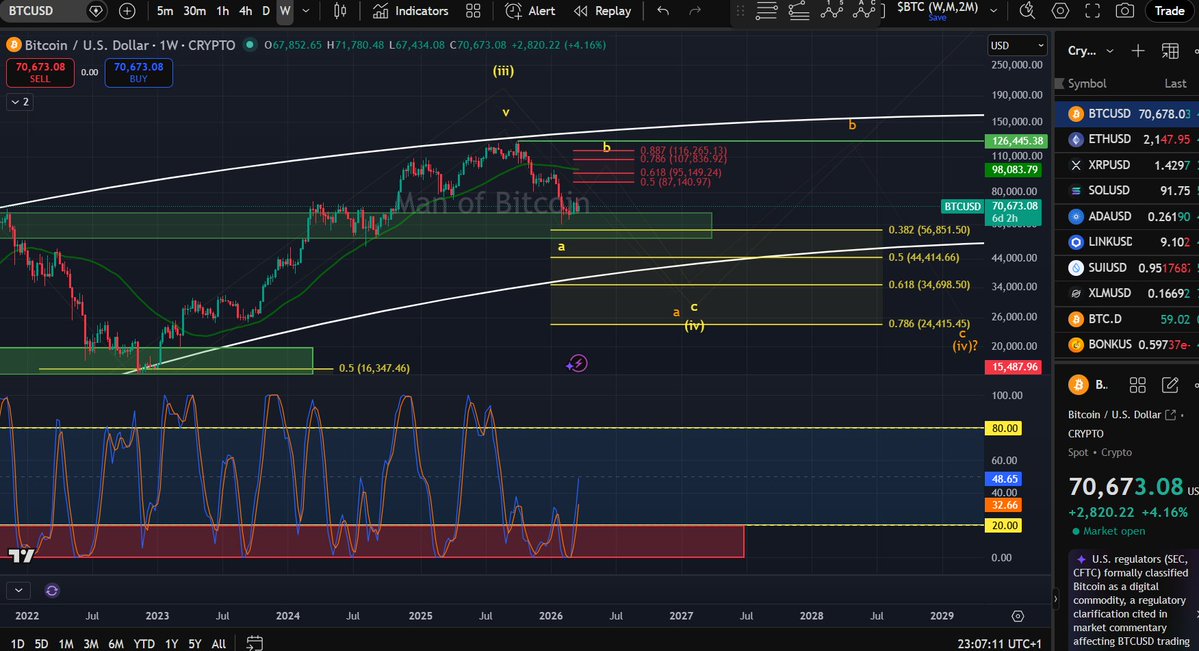The height and width of the screenshot is (651, 1199).
Task: Select the horizontal lines drawing tool in favorites
Action: click(x=766, y=11)
